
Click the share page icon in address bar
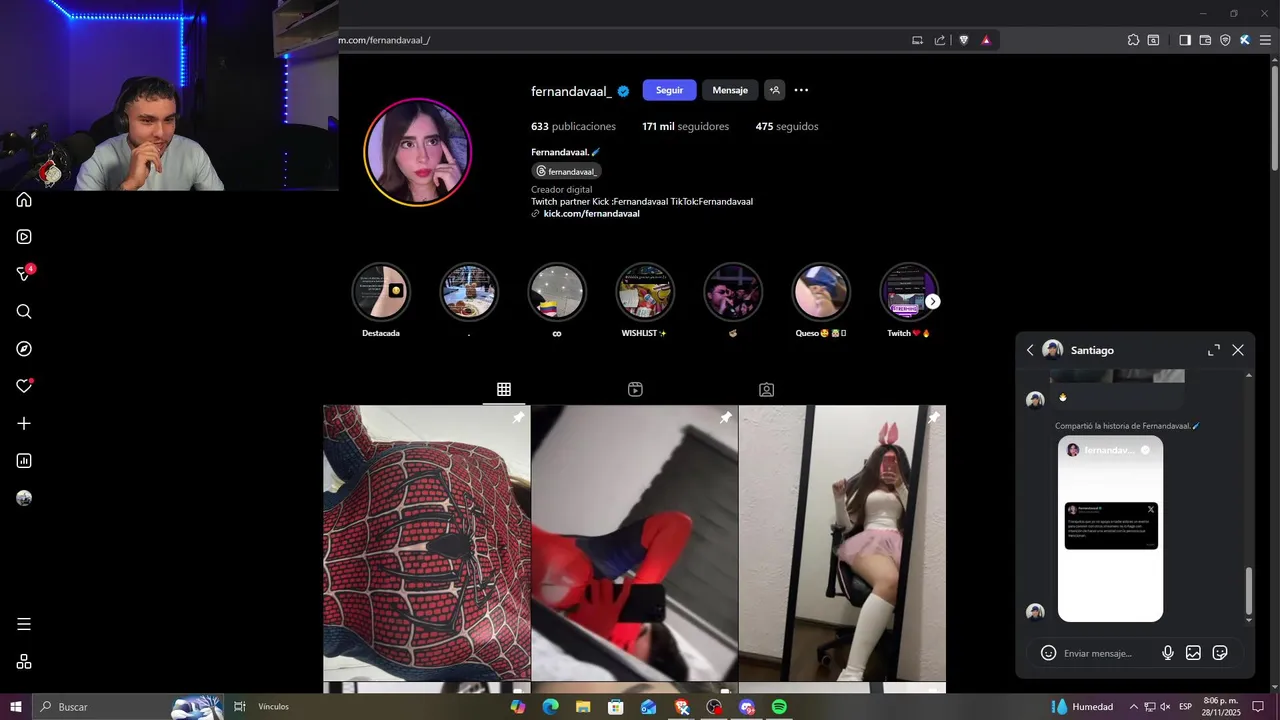coord(940,40)
